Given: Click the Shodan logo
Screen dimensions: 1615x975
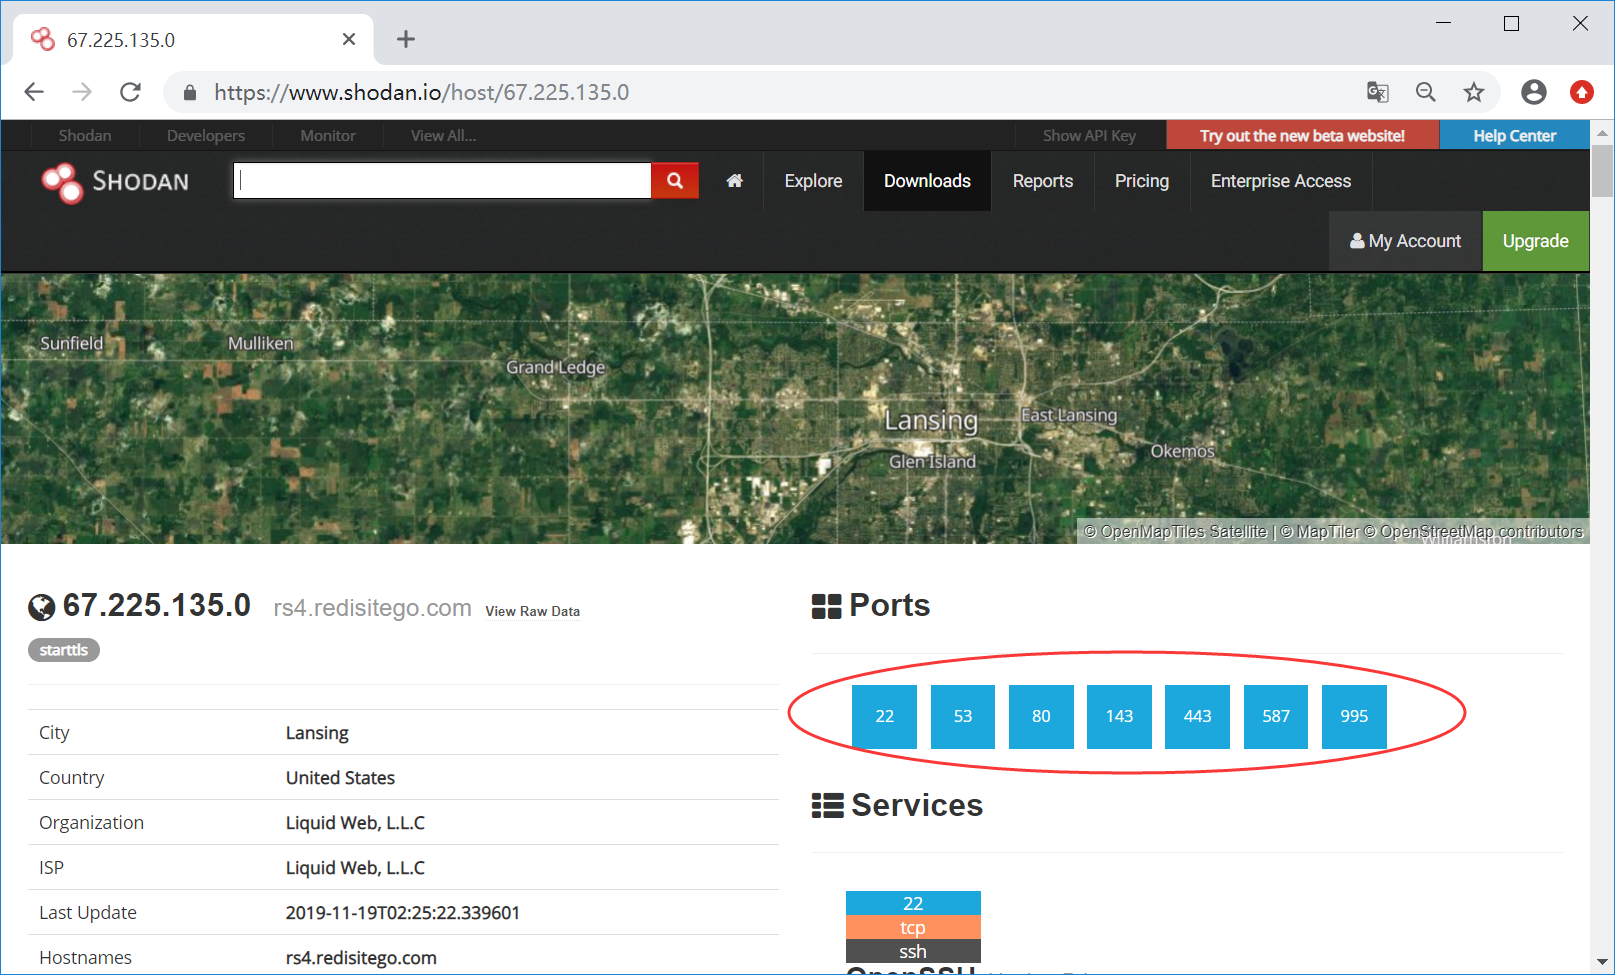Looking at the screenshot, I should (x=115, y=182).
